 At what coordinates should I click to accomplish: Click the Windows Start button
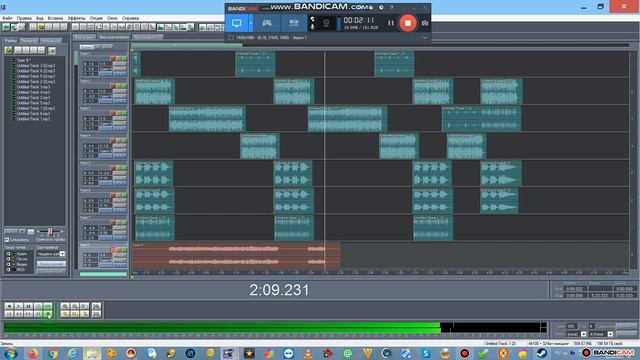[x=10, y=353]
